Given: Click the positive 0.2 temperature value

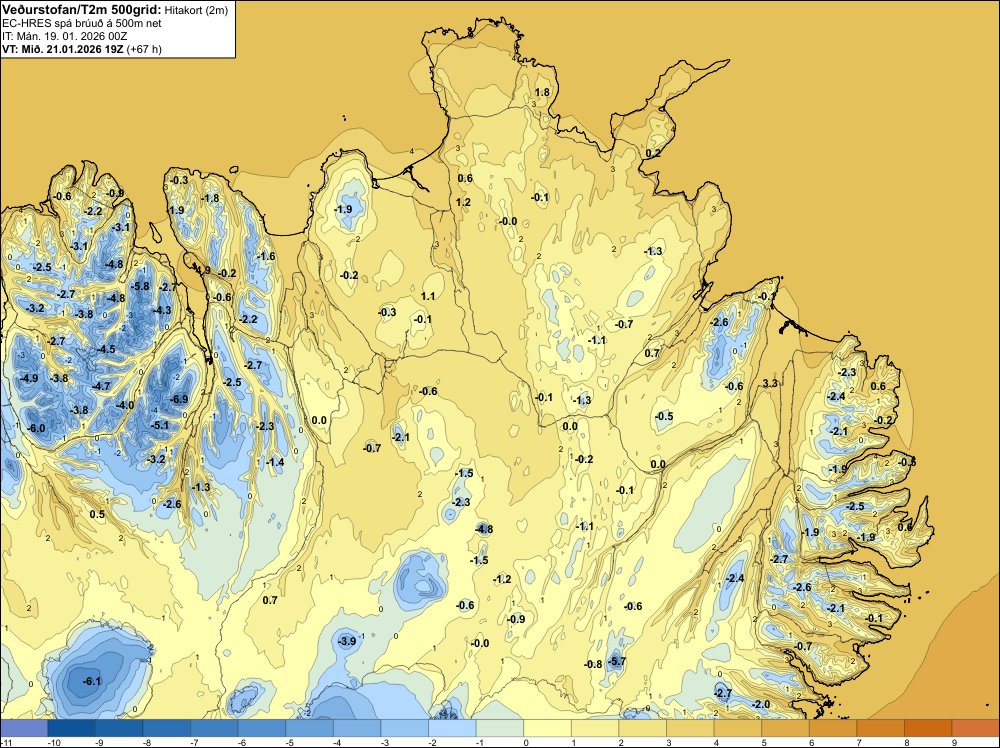Looking at the screenshot, I should point(653,153).
